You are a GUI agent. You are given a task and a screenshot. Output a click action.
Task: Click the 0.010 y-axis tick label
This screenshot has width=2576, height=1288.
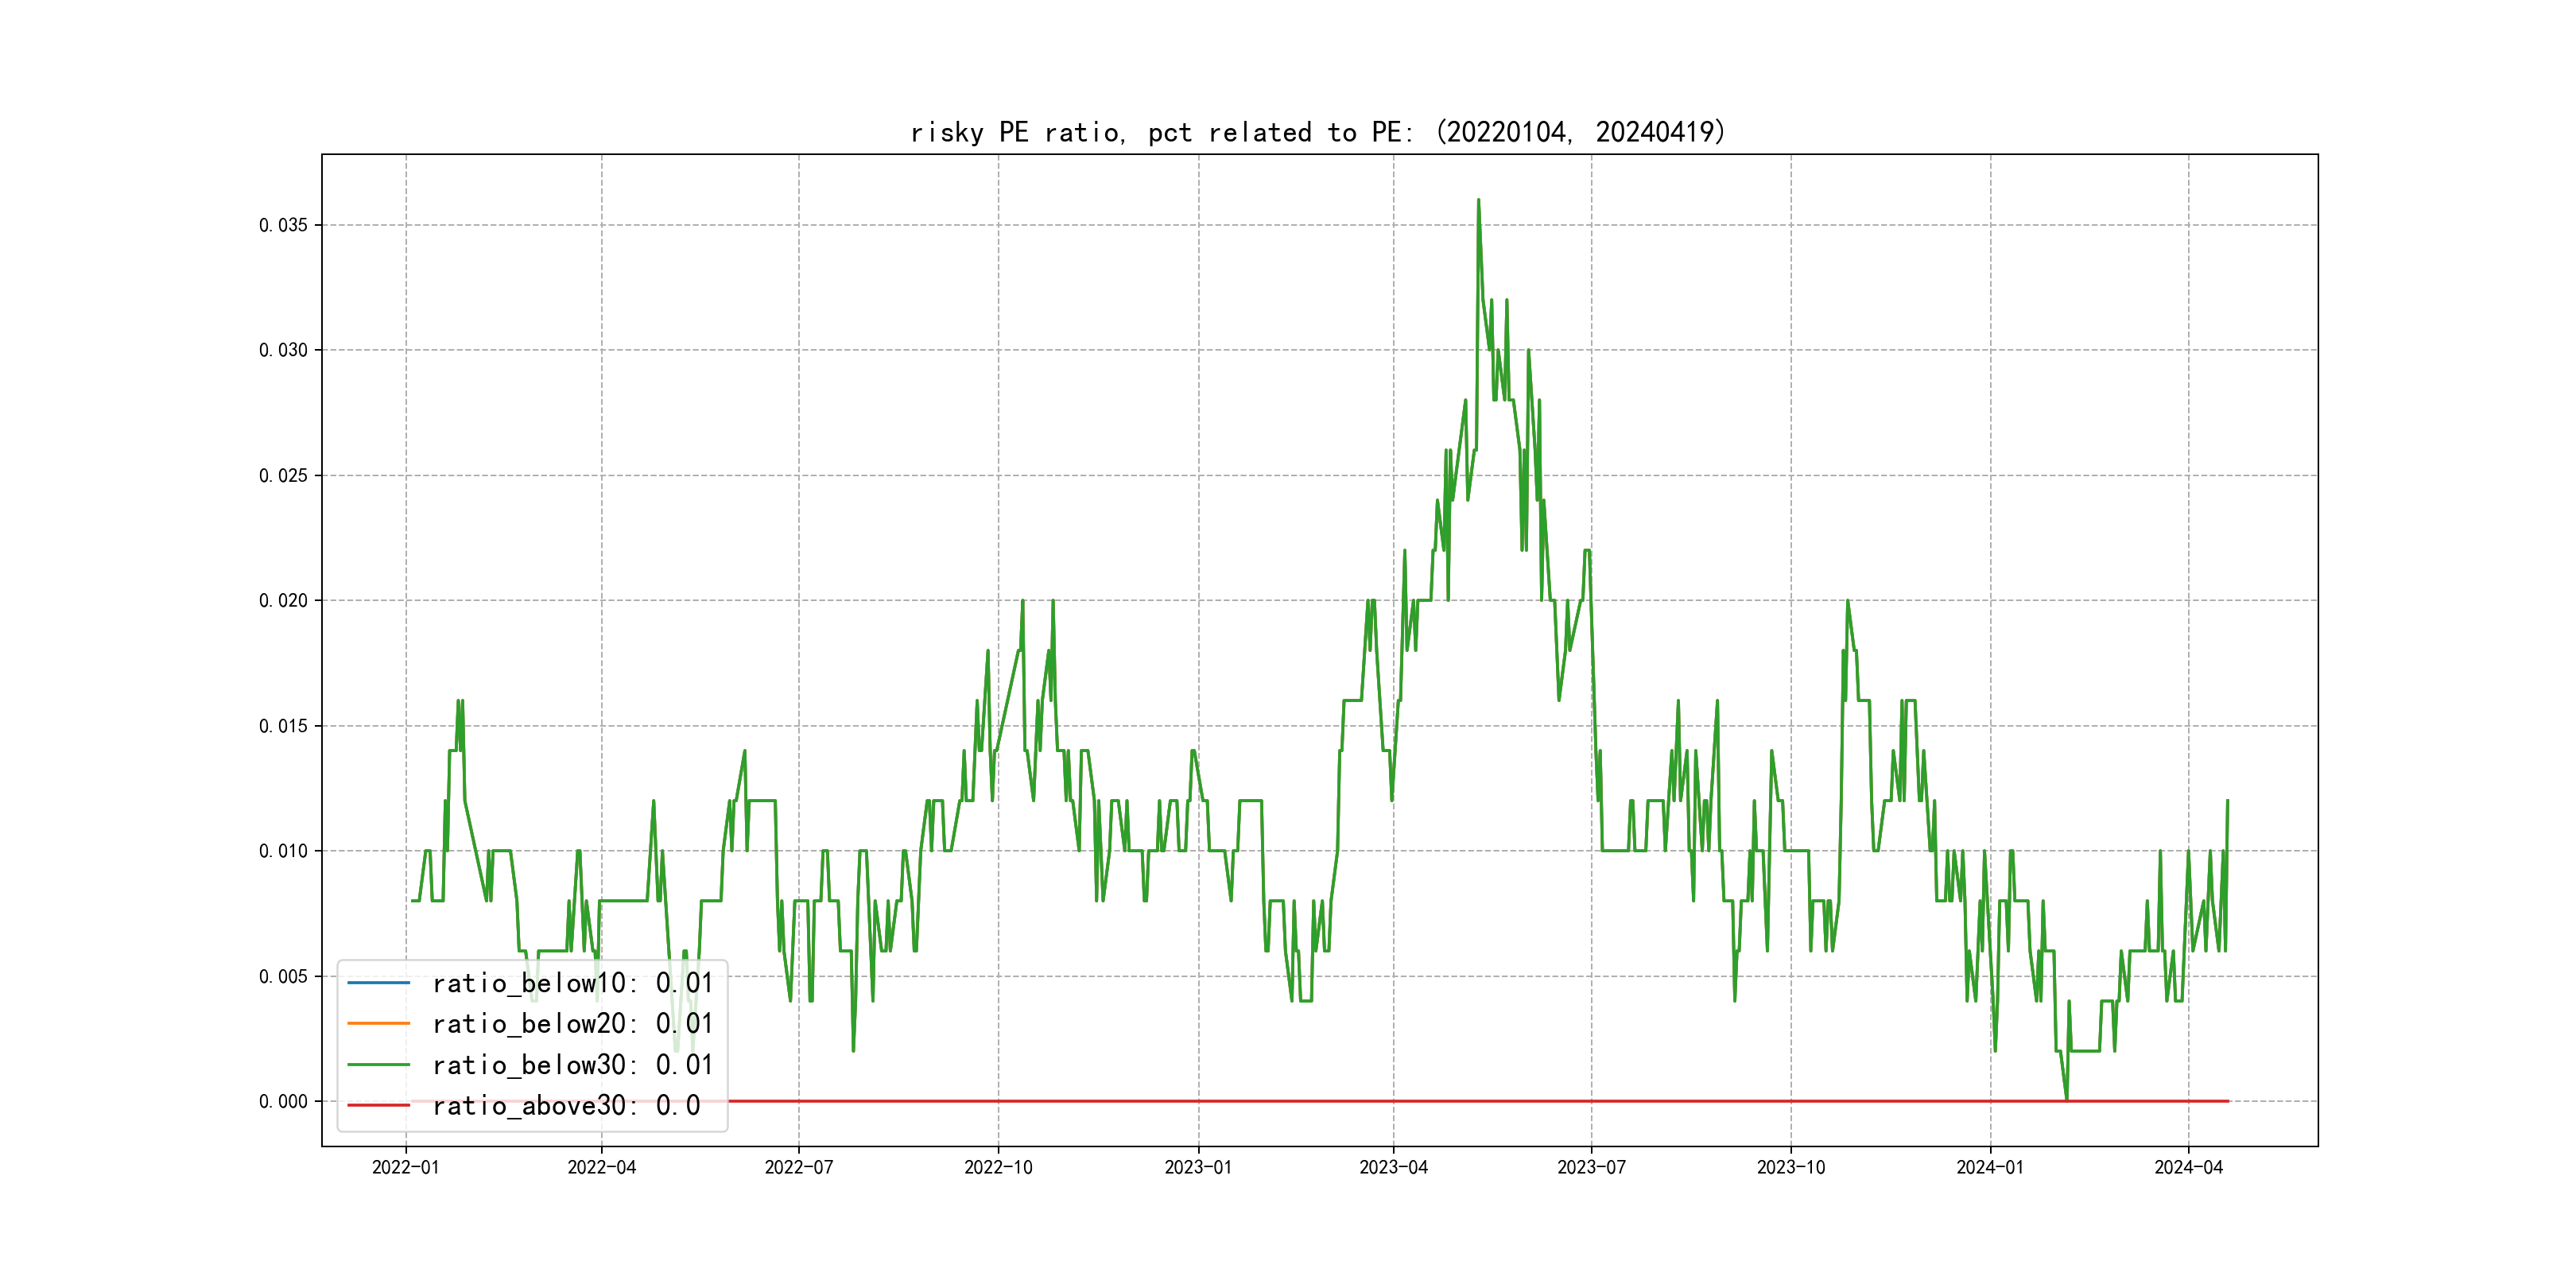[x=283, y=851]
